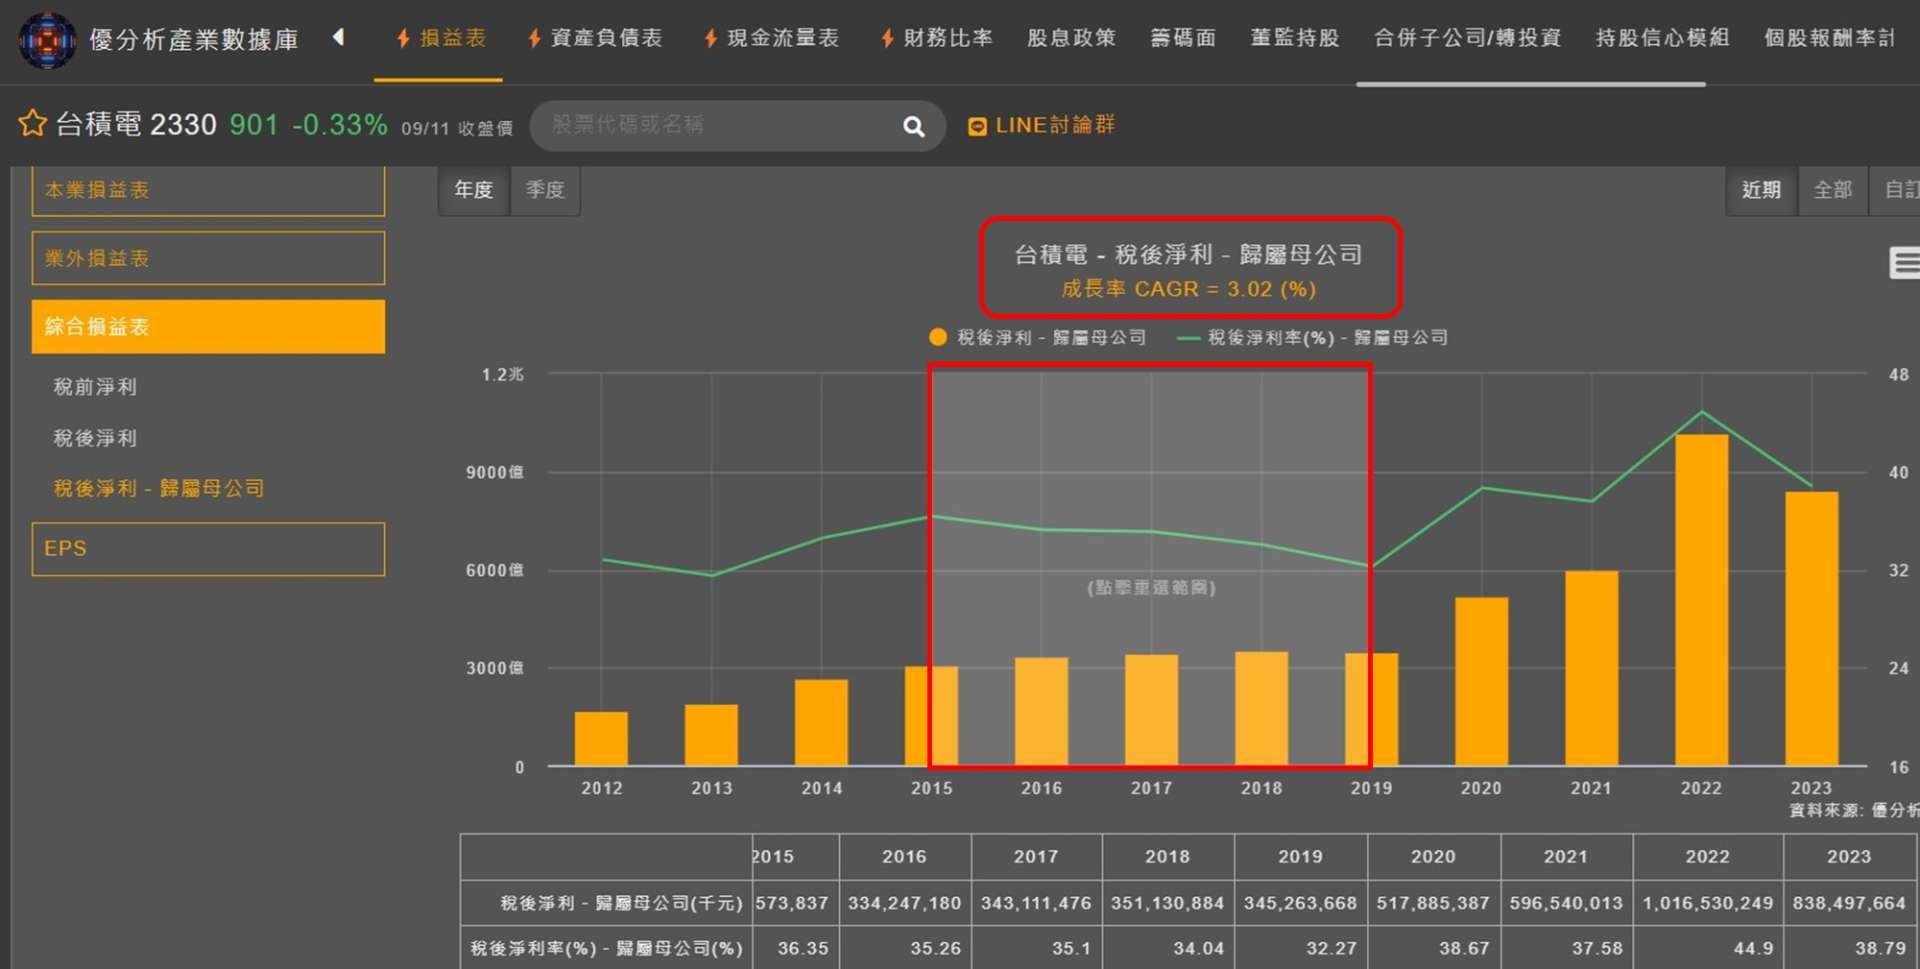Click the 優分析產業數據庫 logo icon
This screenshot has height=969, width=1920.
point(47,40)
